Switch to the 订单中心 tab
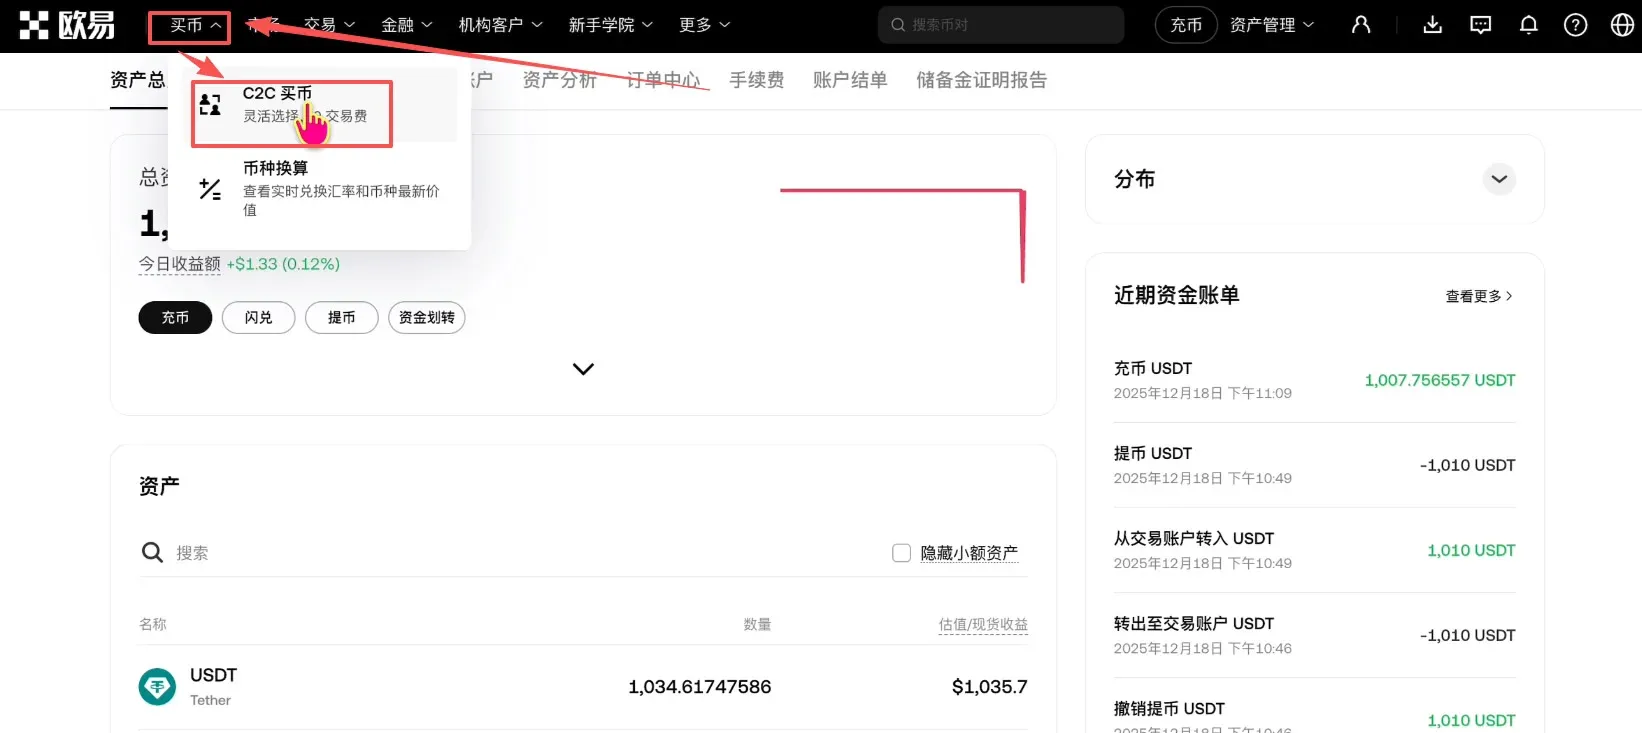The height and width of the screenshot is (733, 1642). 664,80
